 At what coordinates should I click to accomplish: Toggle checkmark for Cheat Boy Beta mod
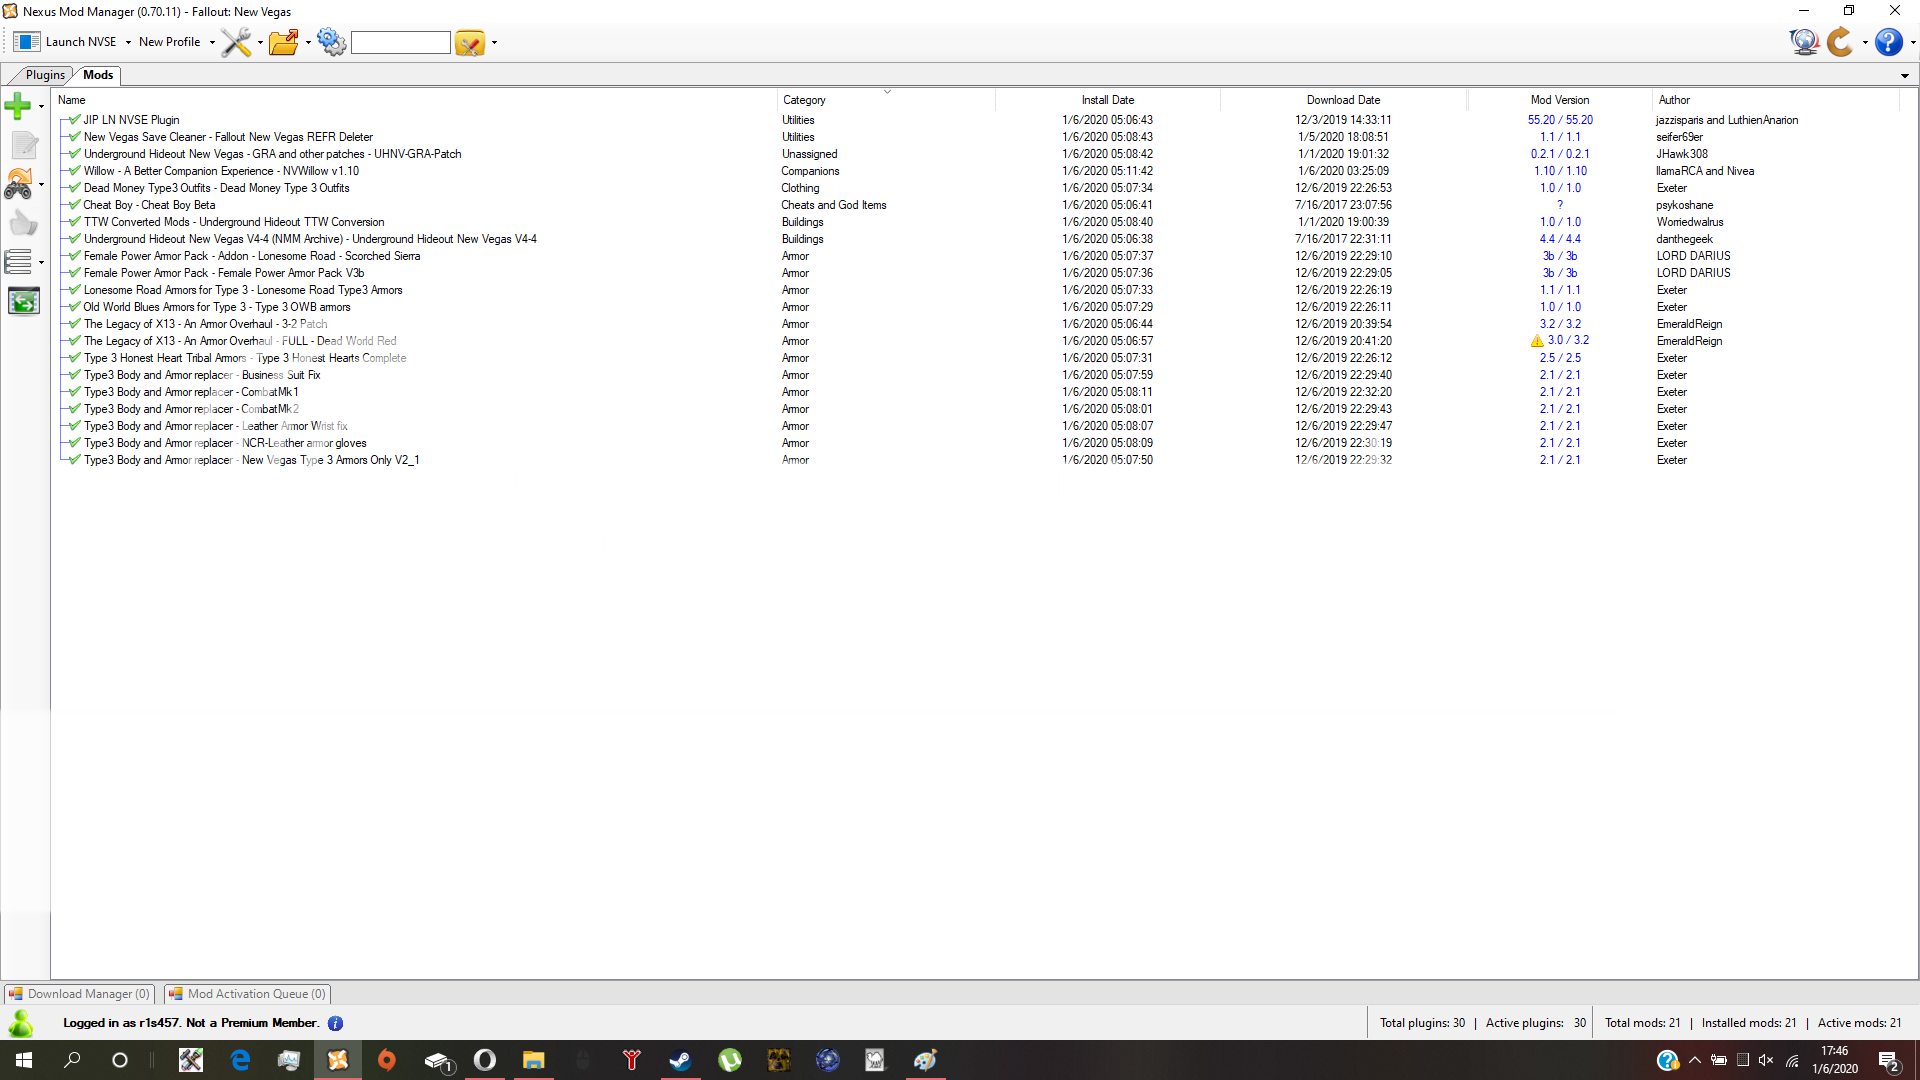click(75, 205)
